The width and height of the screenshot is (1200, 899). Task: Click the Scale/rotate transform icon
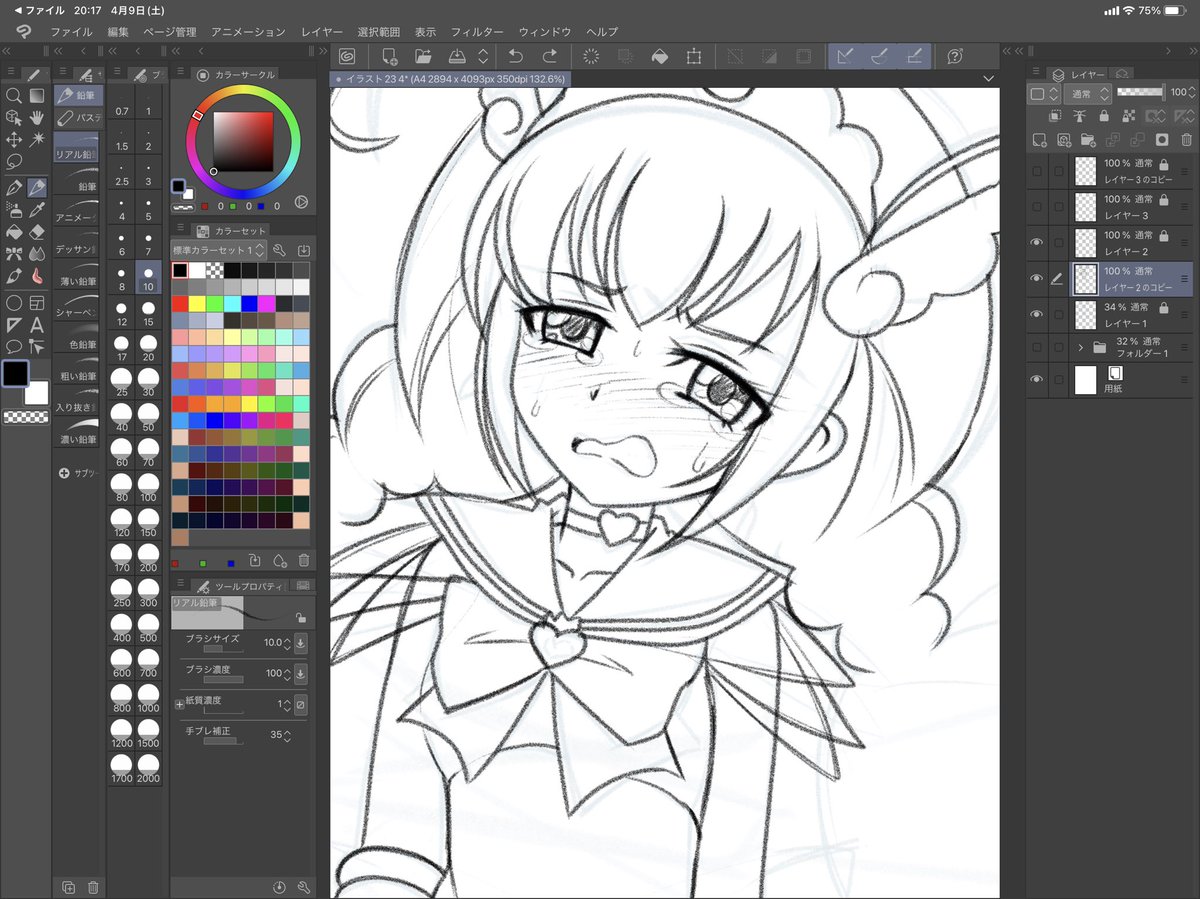(693, 56)
